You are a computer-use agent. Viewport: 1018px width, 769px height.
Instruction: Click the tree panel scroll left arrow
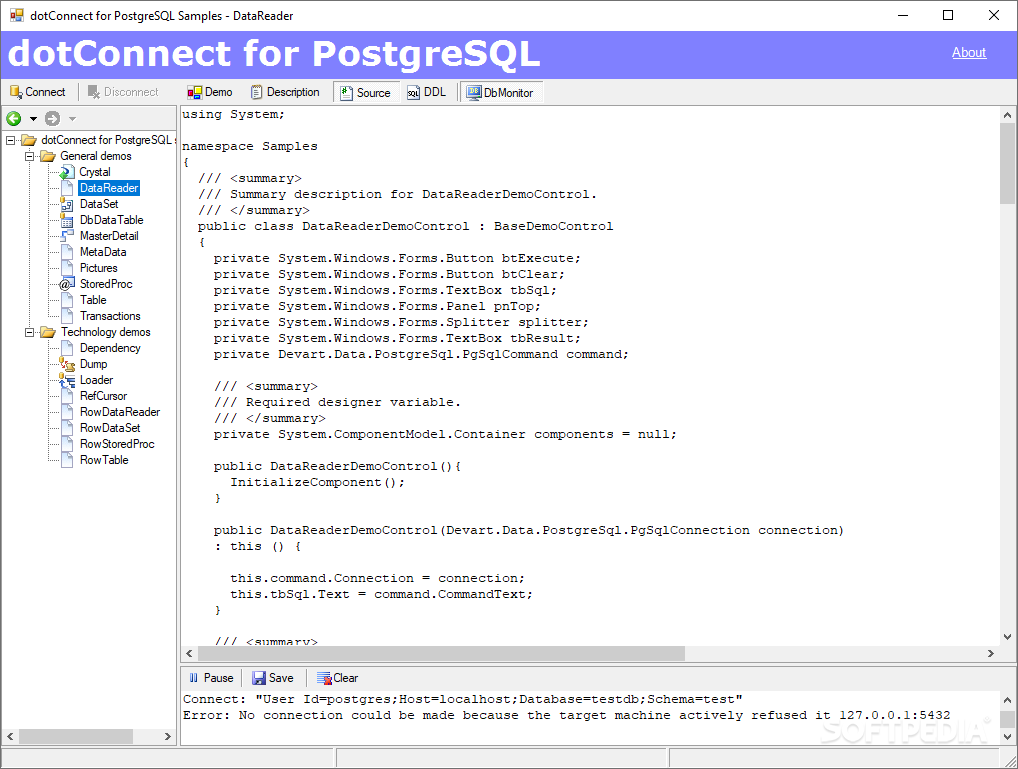tap(10, 737)
